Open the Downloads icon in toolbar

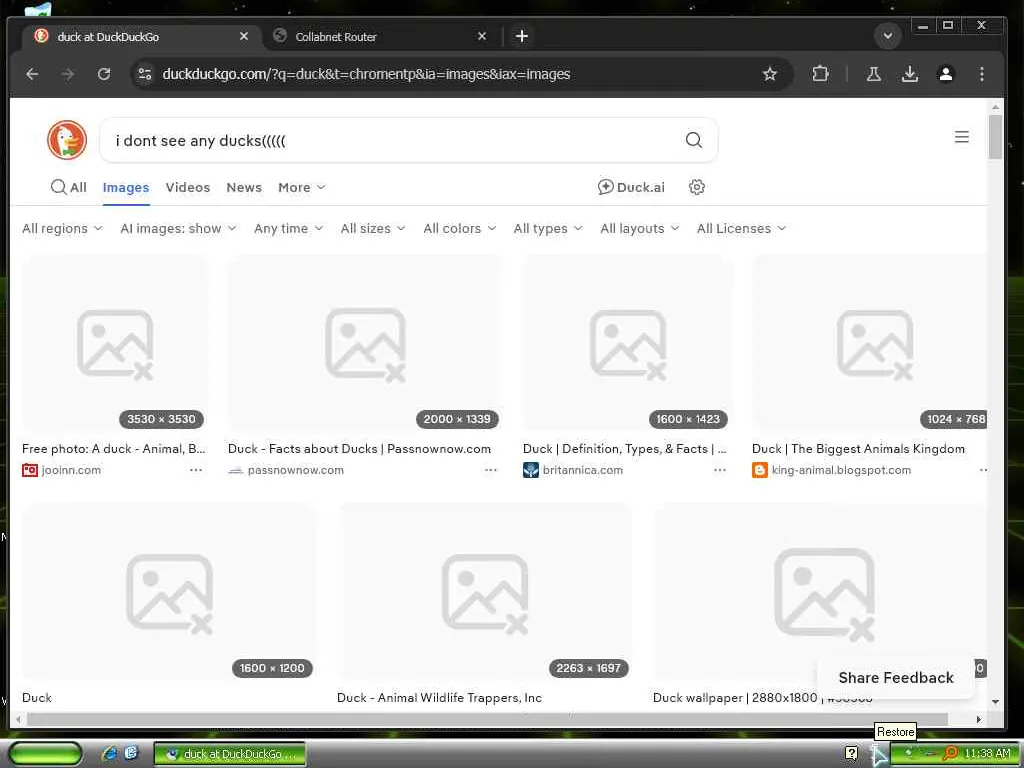910,74
